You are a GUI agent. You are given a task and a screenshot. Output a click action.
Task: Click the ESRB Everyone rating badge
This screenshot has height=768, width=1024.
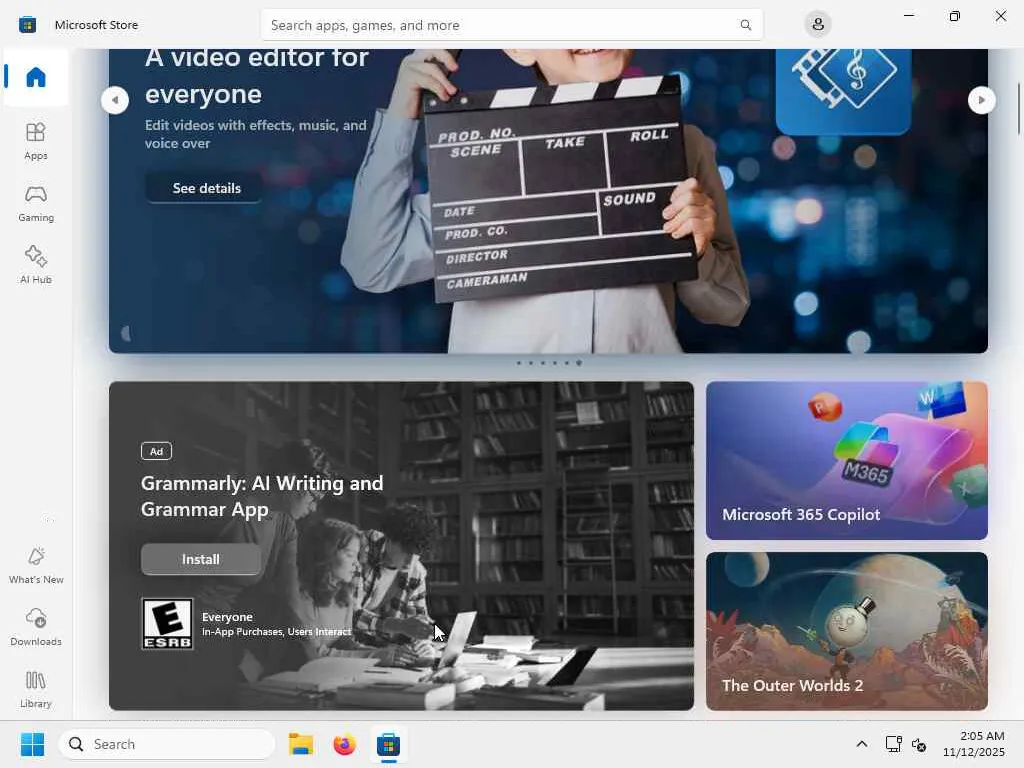click(167, 624)
